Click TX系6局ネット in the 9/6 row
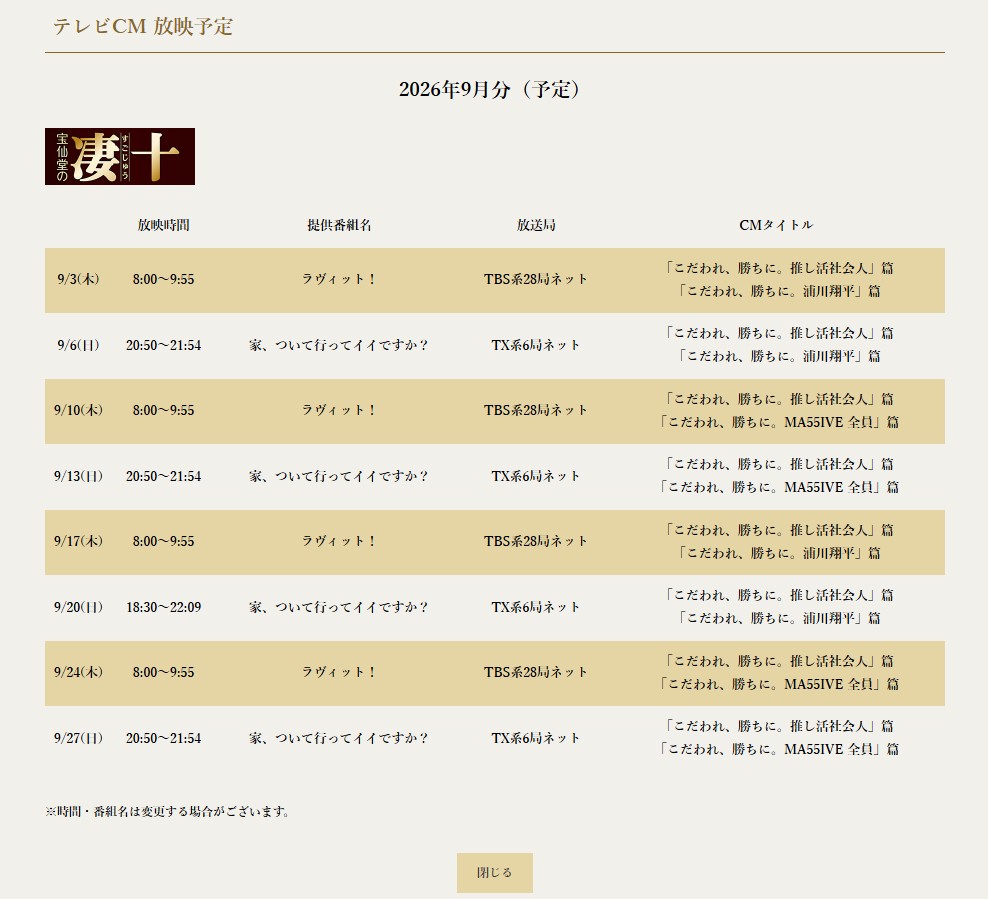Screen dimensions: 988x899 click(536, 345)
